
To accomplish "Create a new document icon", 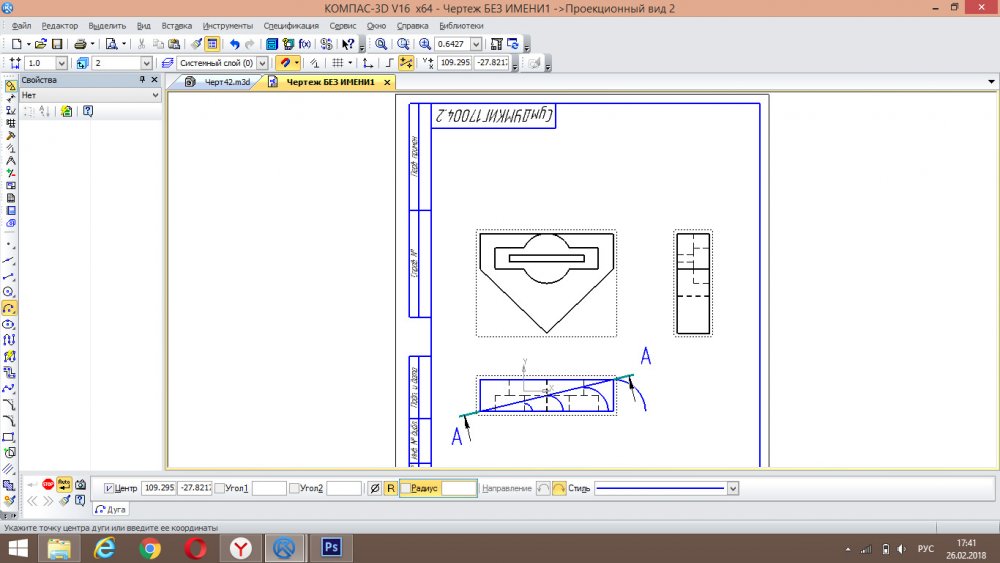I will (x=17, y=44).
